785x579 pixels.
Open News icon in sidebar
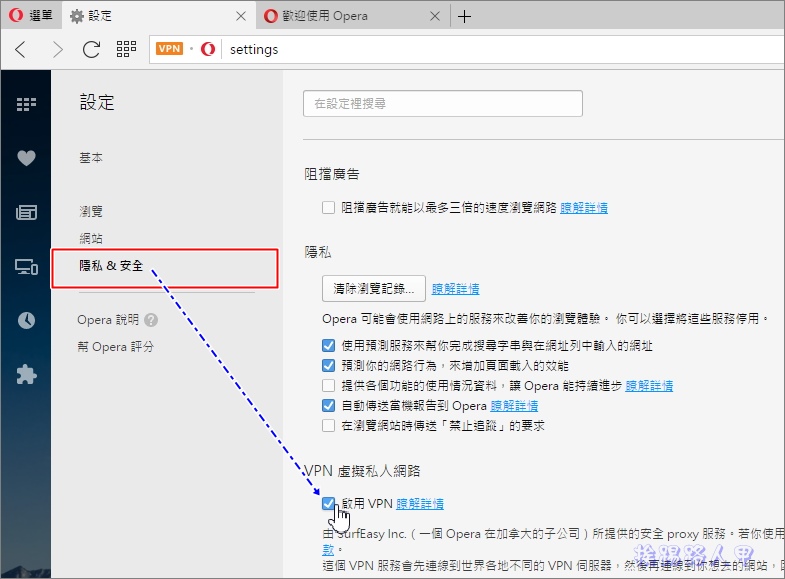point(26,212)
